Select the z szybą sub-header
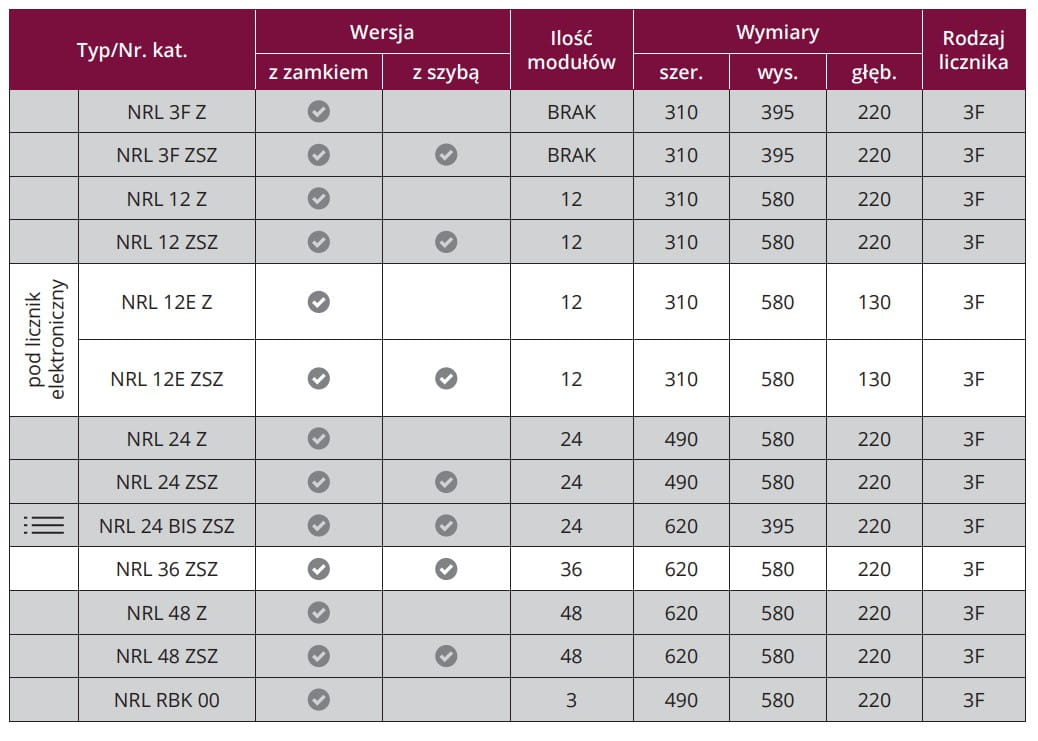 (446, 72)
